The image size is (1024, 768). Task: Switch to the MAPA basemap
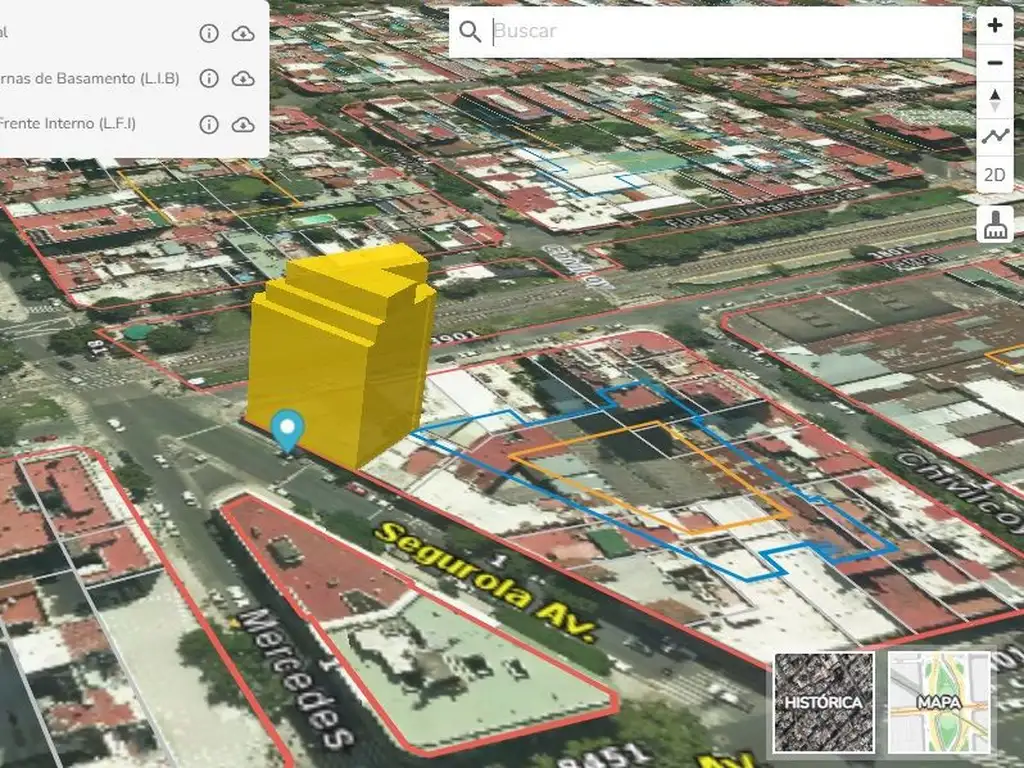939,702
